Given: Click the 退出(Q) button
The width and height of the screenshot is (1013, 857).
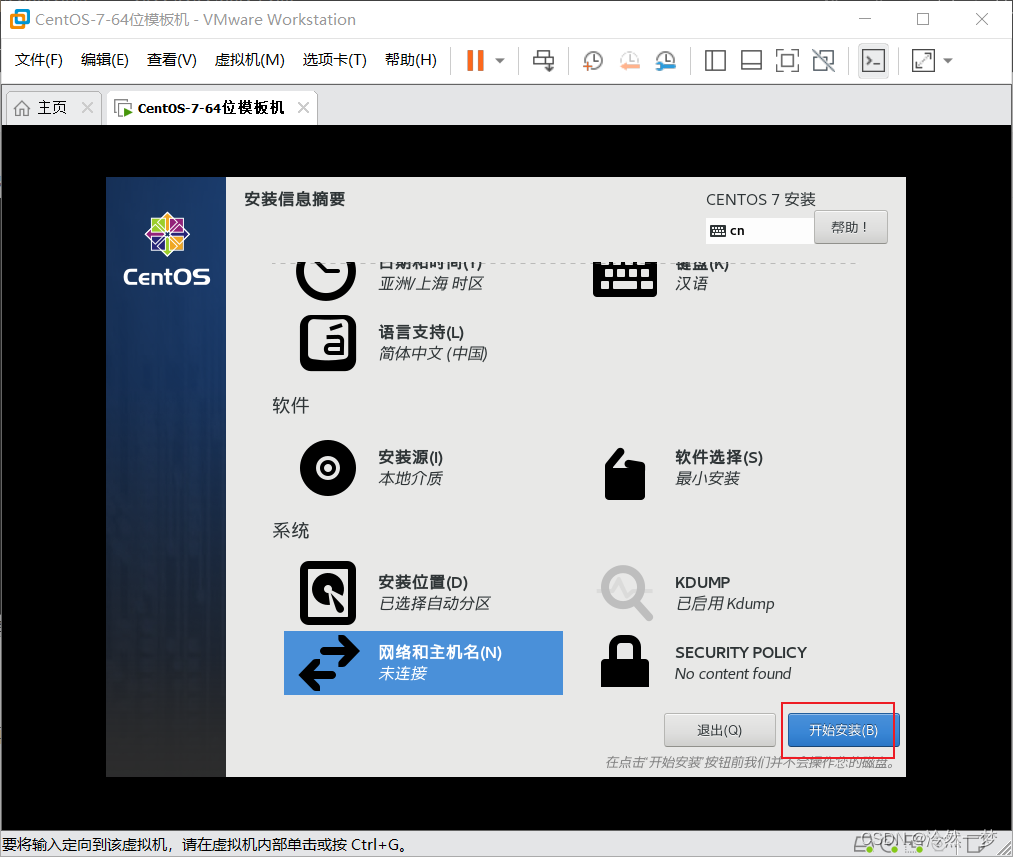Looking at the screenshot, I should pos(720,730).
